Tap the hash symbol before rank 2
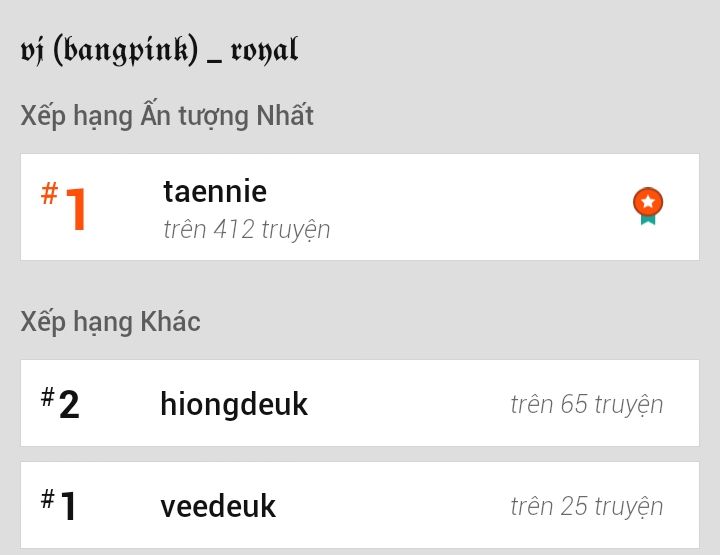 [x=47, y=397]
